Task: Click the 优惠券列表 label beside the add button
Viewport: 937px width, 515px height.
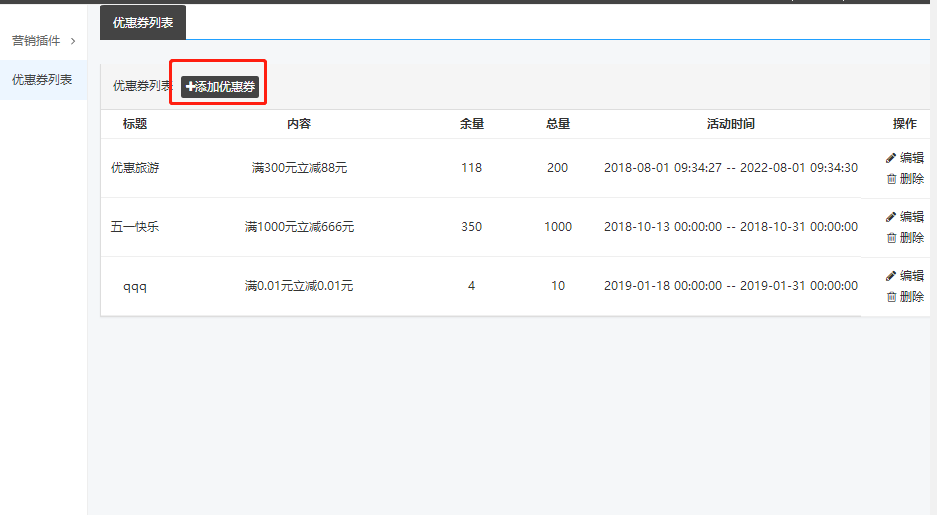Action: 142,86
